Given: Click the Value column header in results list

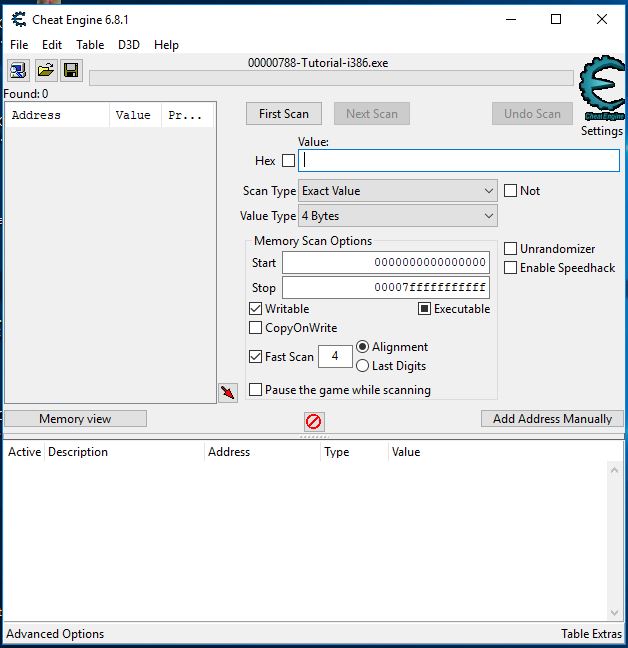Looking at the screenshot, I should point(136,115).
